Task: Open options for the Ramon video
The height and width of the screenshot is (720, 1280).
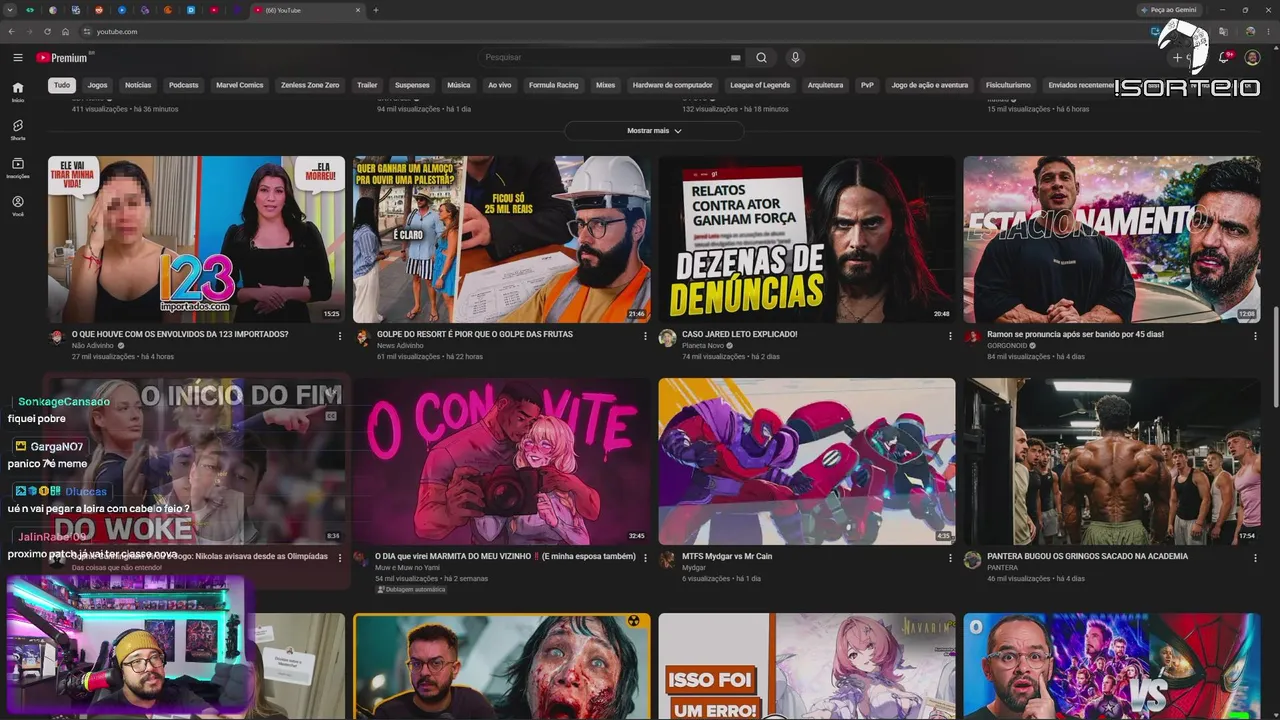Action: click(x=1255, y=336)
